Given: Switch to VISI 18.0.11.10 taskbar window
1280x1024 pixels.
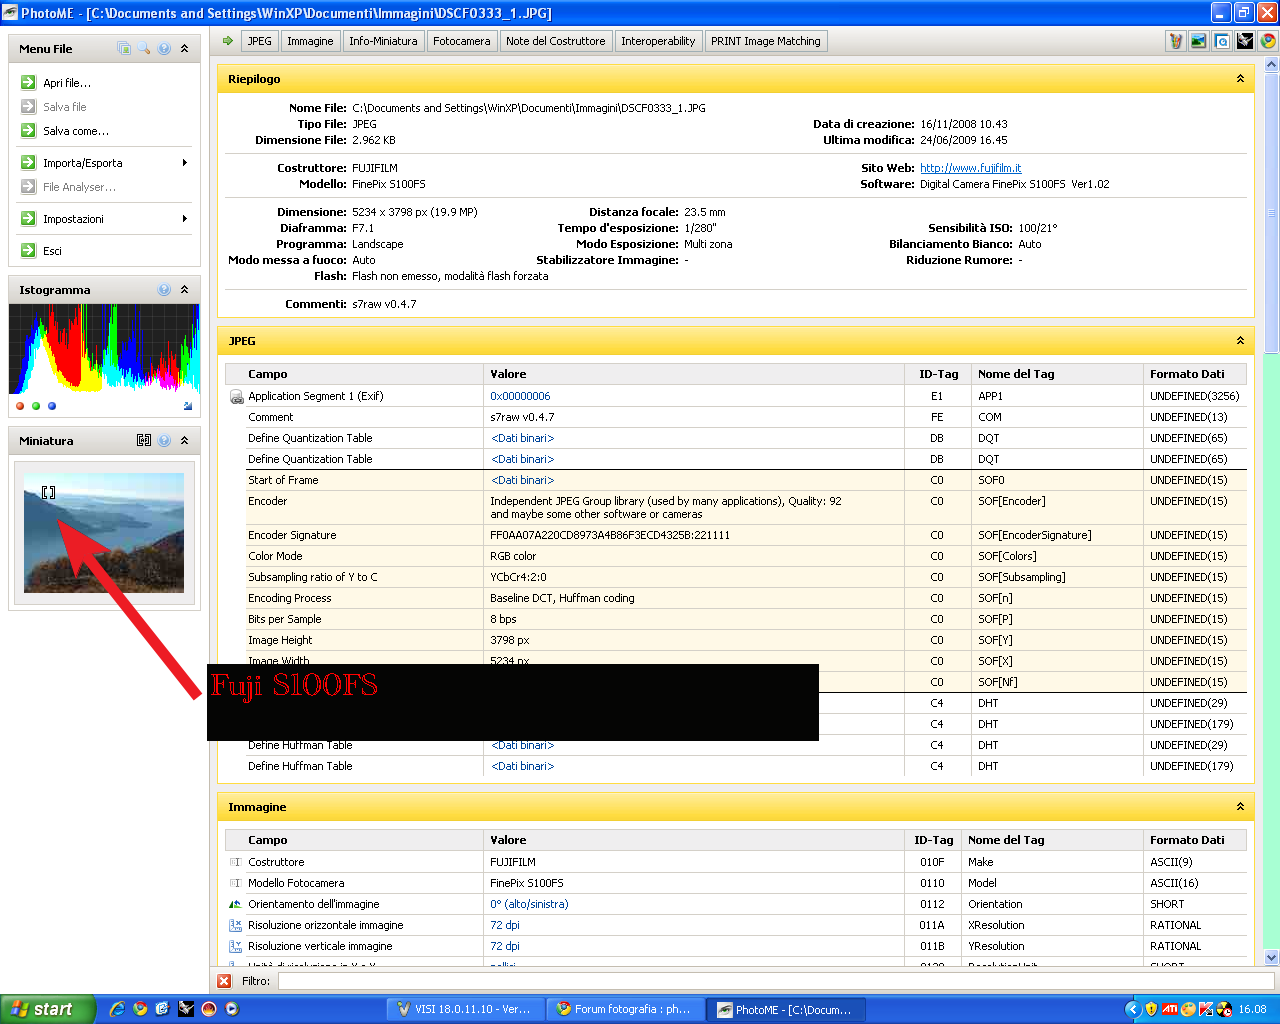Looking at the screenshot, I should coord(466,1009).
